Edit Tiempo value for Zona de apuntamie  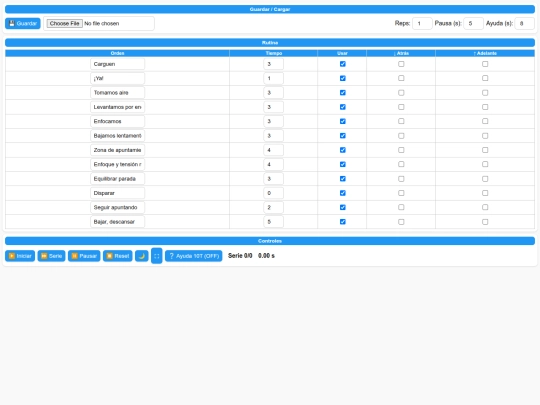pos(273,150)
